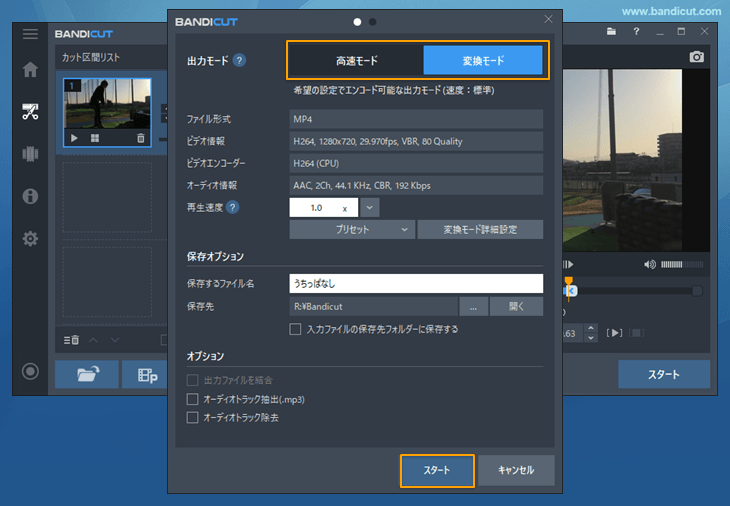Open the information icon in sidebar
The image size is (730, 506).
coord(30,196)
